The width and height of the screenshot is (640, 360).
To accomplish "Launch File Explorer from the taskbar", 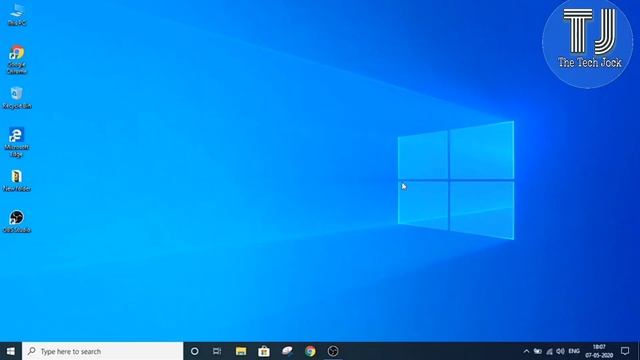I will pos(241,351).
